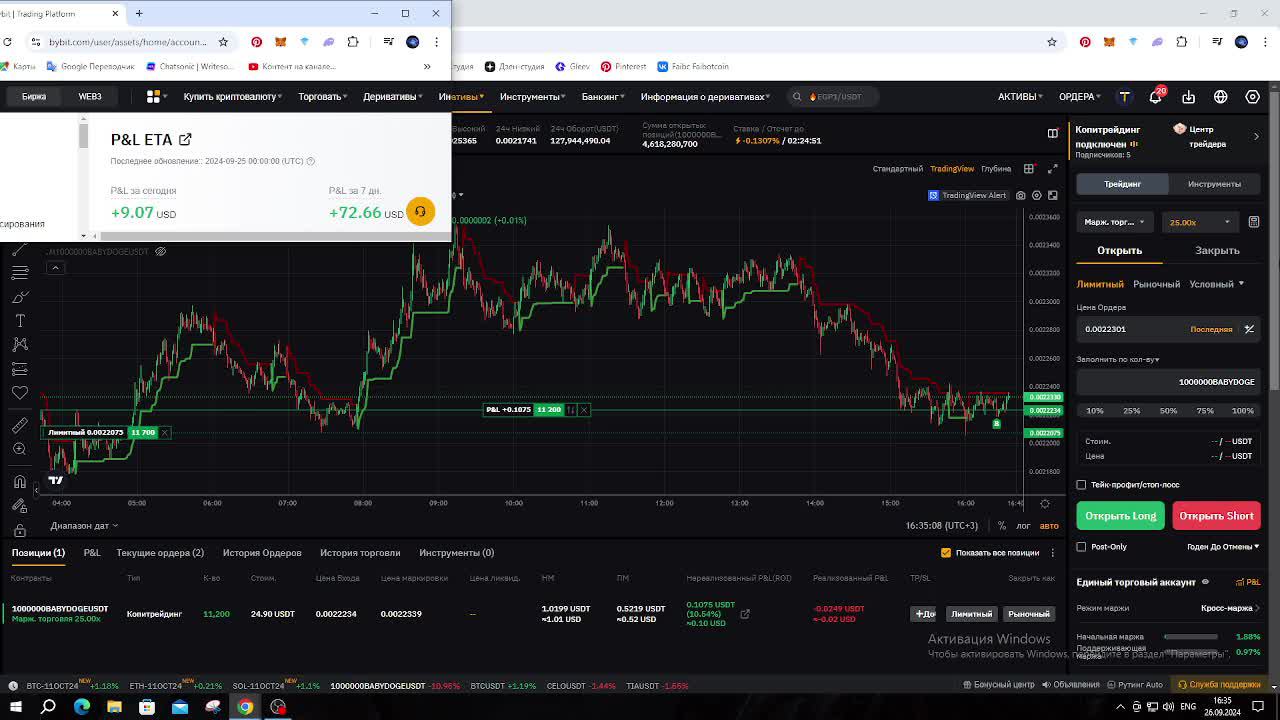
Task: Enable the Тейк-профит/стоп-лосс checkbox
Action: [1081, 485]
